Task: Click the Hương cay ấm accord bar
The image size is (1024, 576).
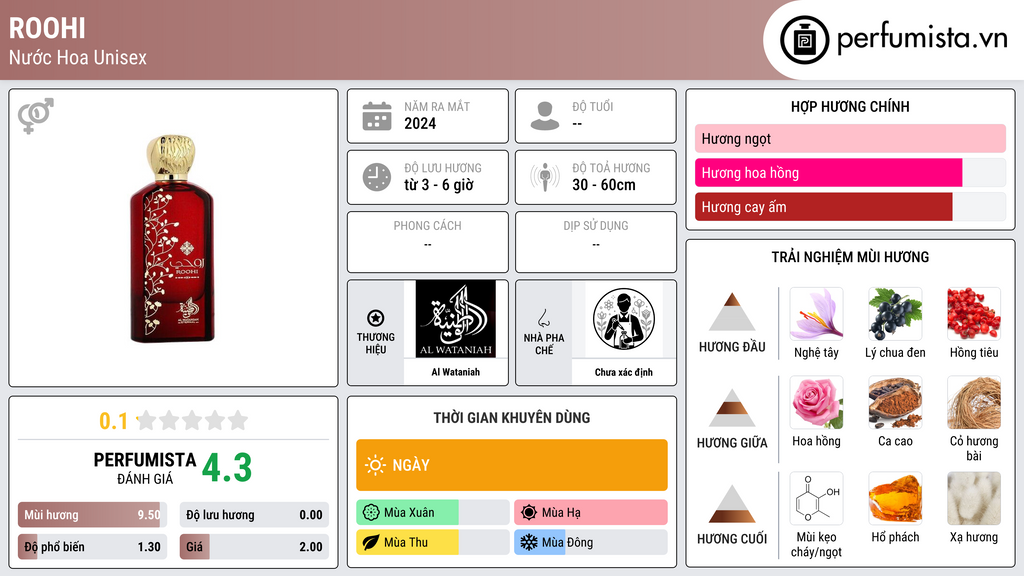Action: click(850, 206)
